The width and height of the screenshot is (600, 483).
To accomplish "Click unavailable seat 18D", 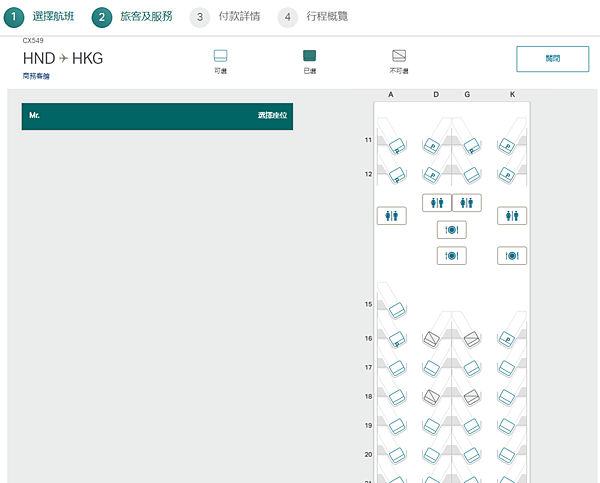I will pyautogui.click(x=431, y=398).
